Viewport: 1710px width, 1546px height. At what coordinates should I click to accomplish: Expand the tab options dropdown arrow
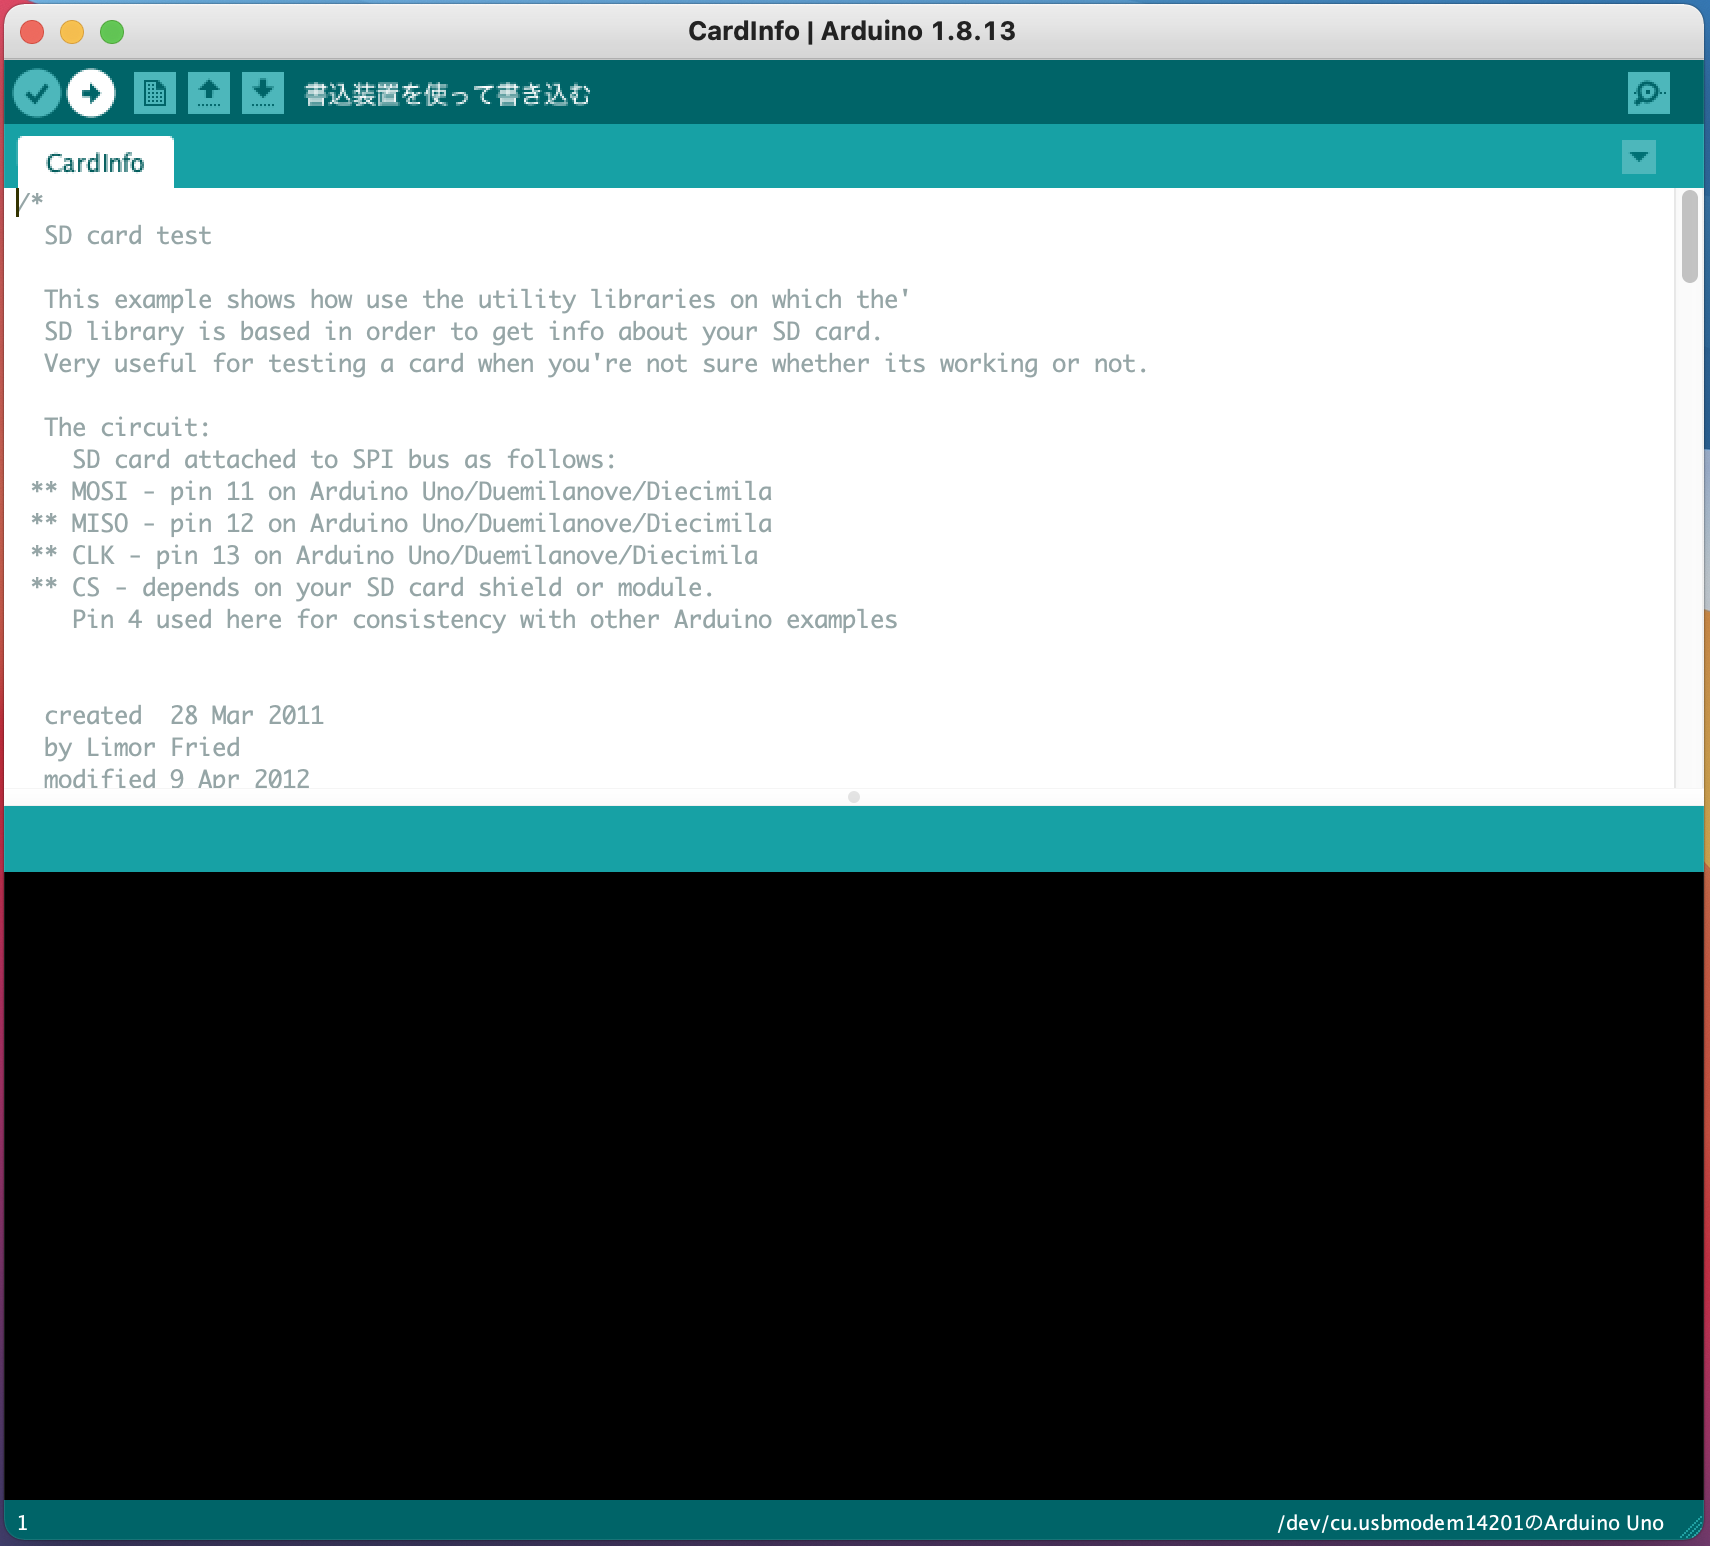(1639, 157)
